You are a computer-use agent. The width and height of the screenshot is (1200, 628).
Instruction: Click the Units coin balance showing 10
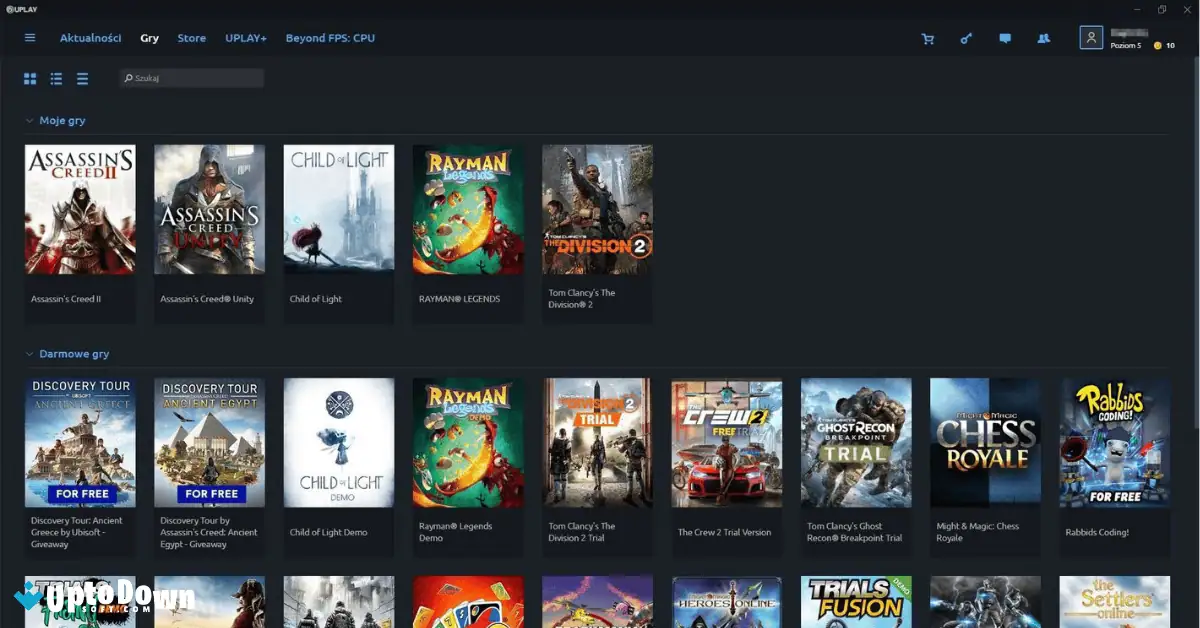1162,45
